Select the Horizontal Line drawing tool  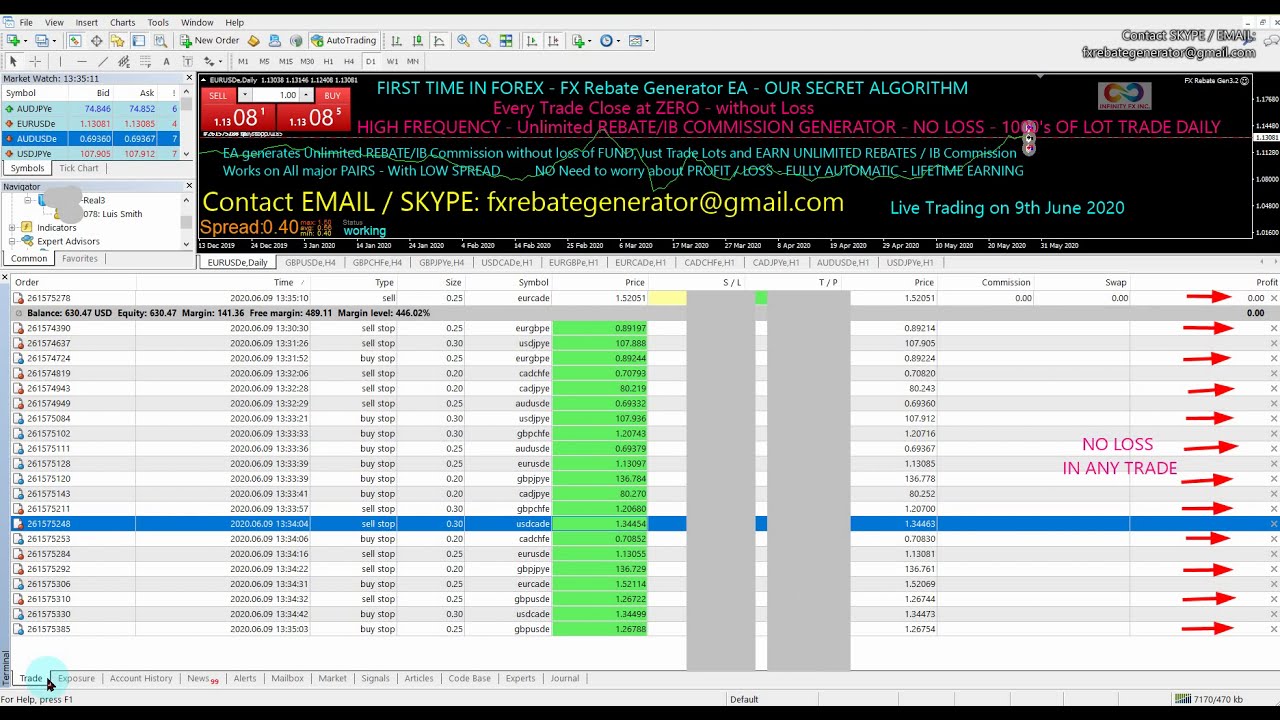point(81,61)
